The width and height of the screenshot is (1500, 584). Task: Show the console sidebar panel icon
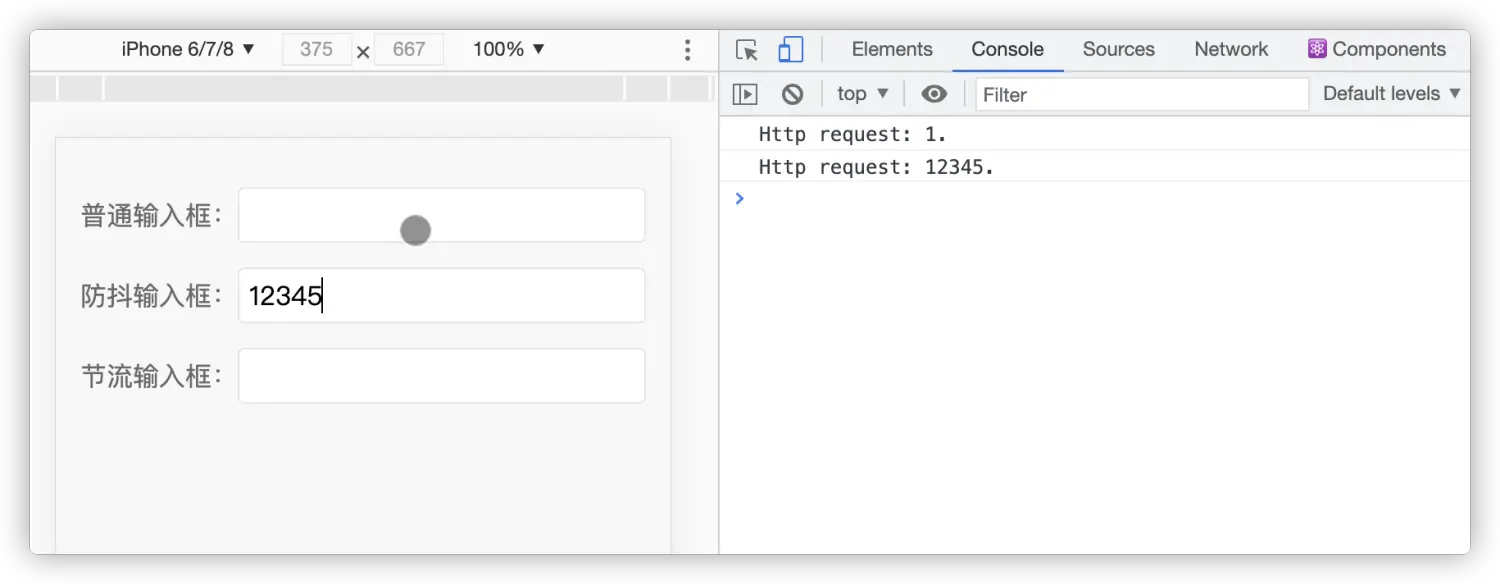point(745,94)
